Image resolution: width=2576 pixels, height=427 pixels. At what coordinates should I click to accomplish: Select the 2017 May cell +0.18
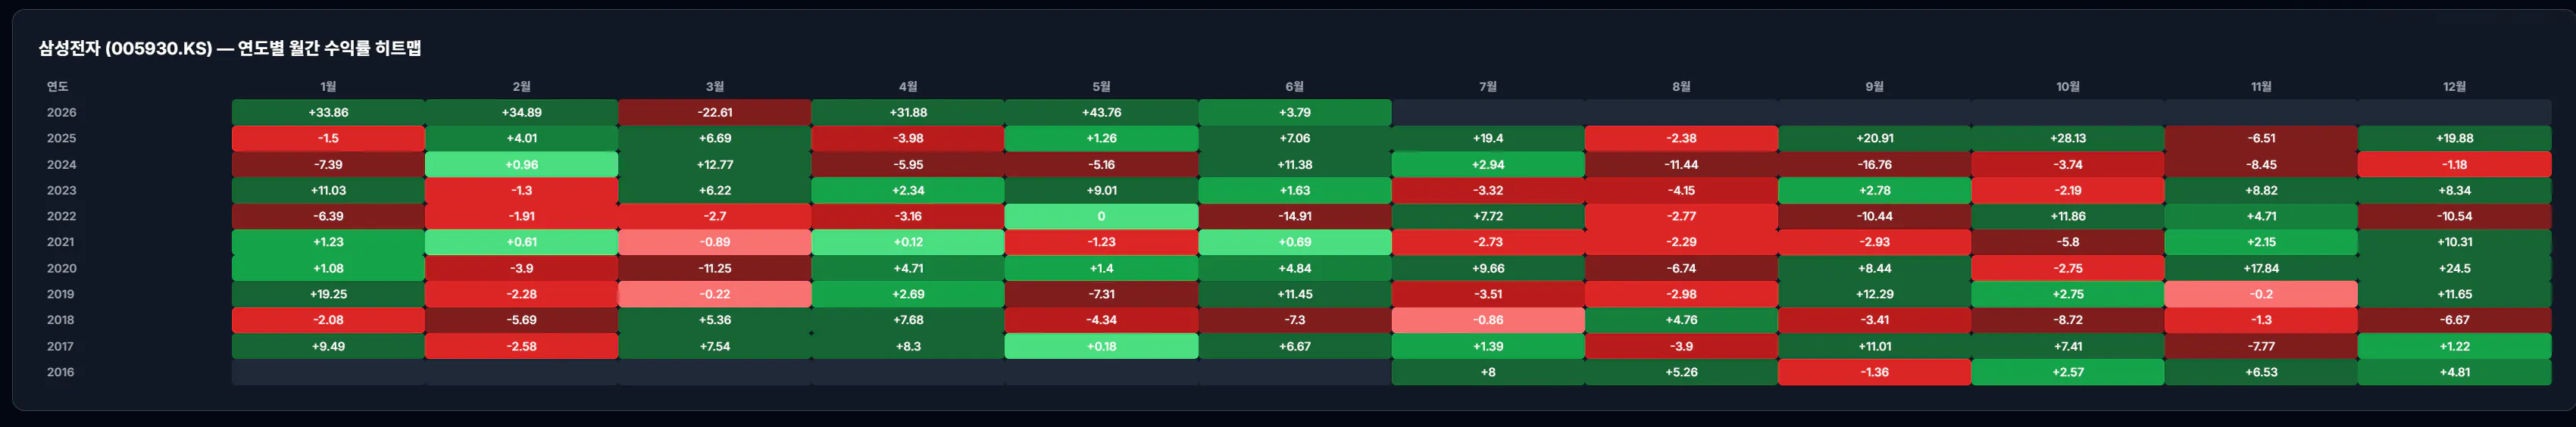click(1101, 346)
